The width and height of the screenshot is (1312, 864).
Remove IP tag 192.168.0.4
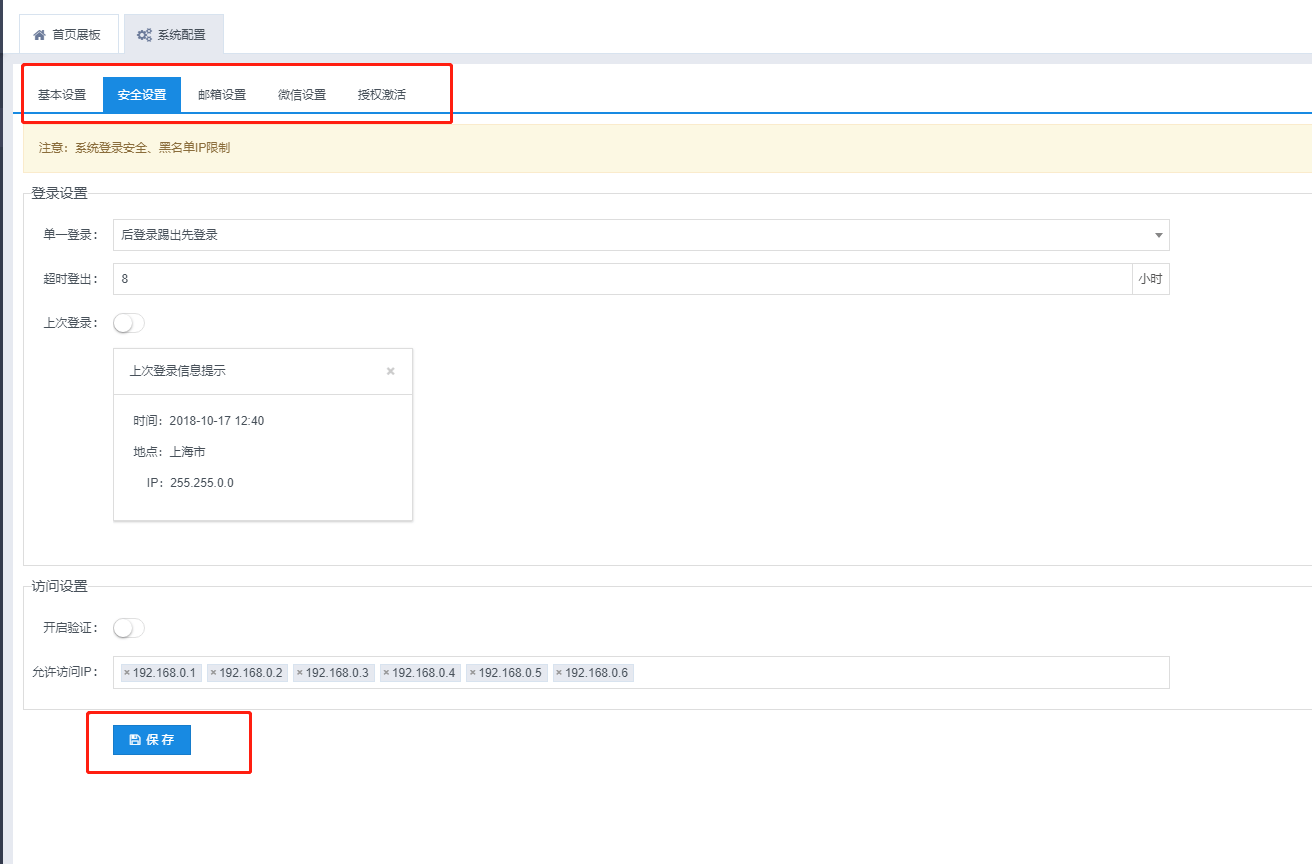tap(386, 673)
